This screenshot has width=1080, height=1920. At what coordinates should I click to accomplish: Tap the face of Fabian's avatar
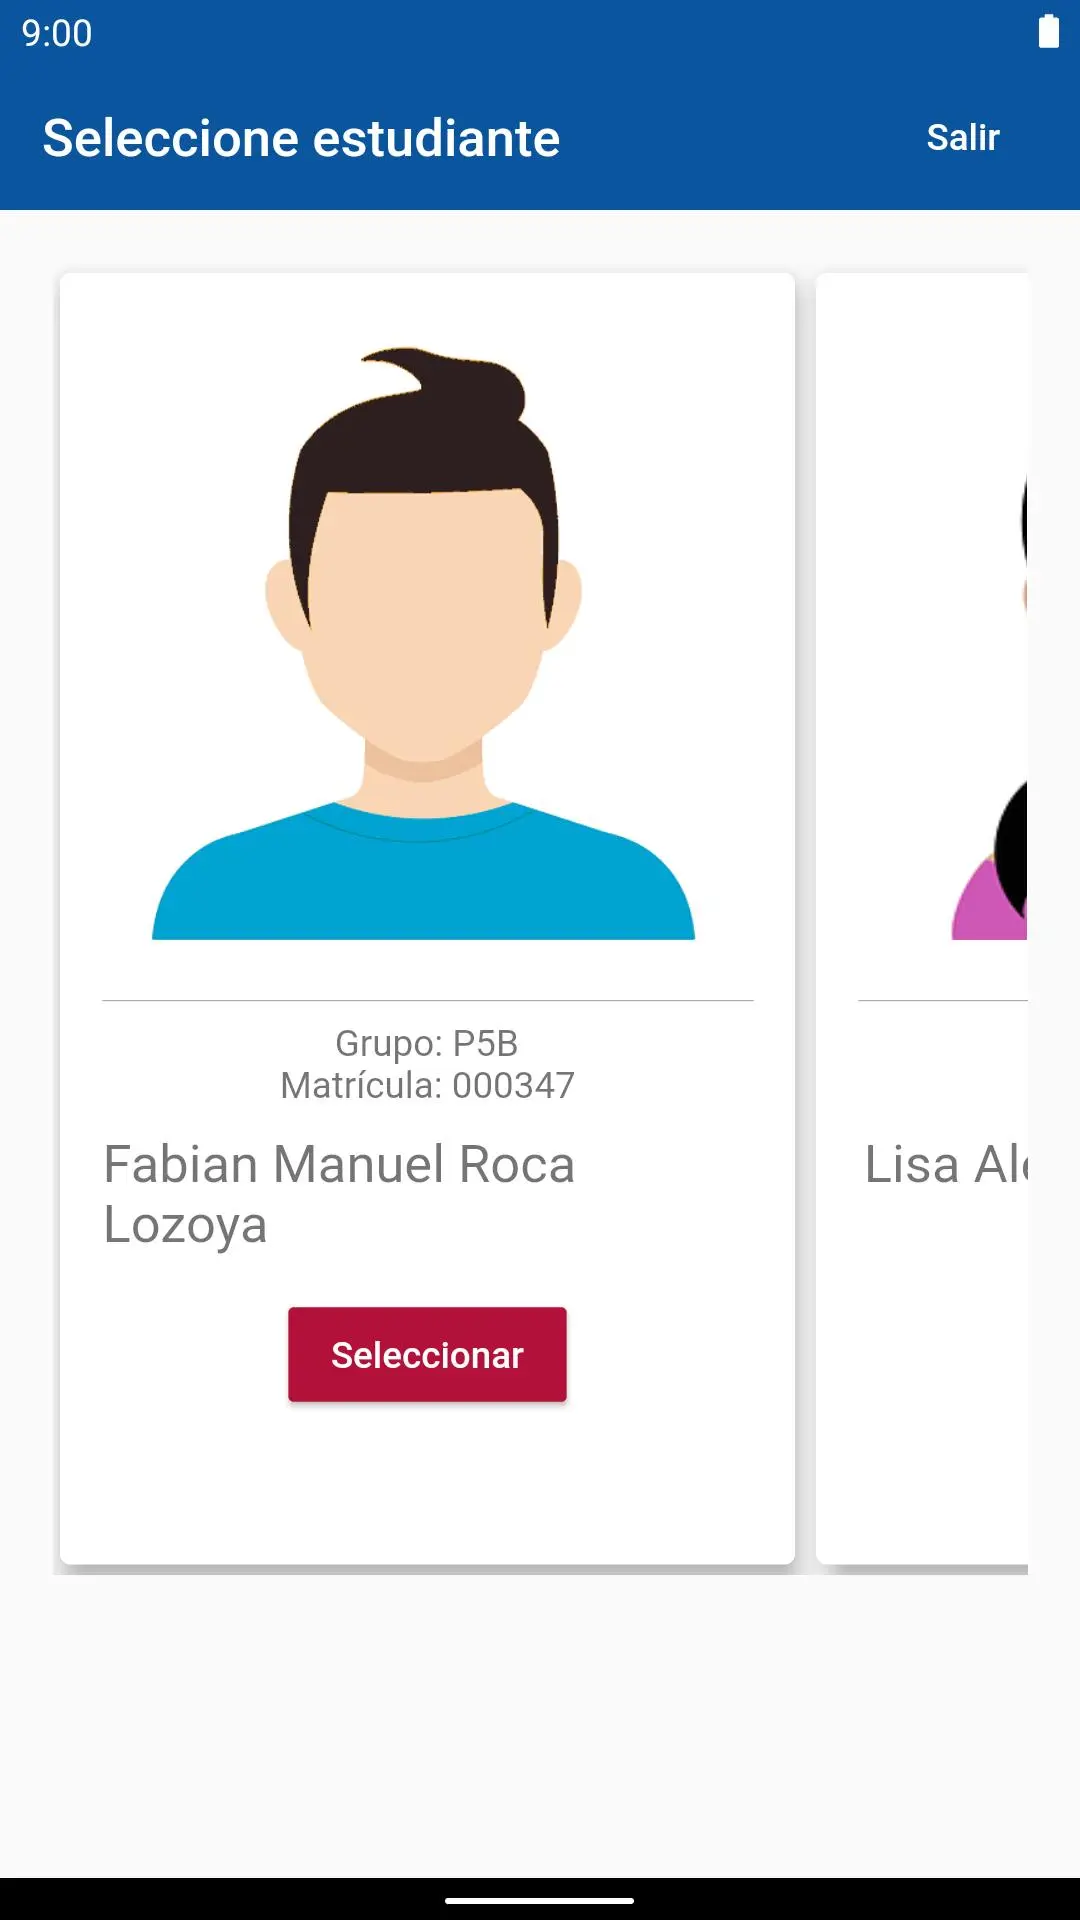tap(425, 620)
